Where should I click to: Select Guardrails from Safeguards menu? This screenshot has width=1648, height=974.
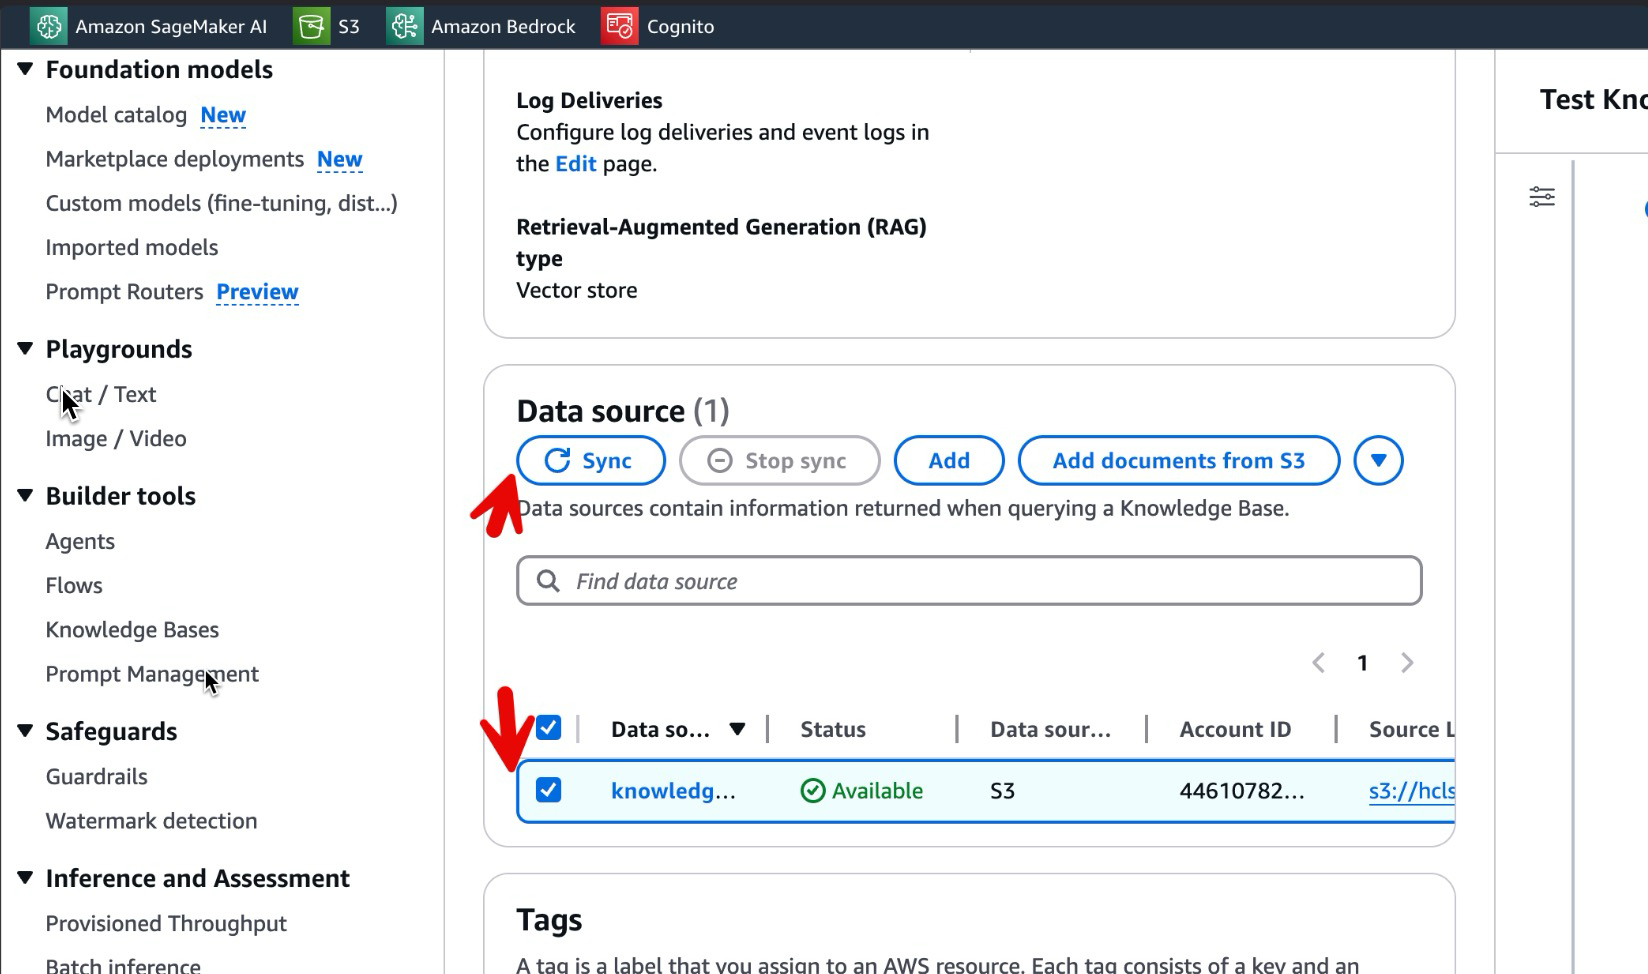(x=96, y=777)
